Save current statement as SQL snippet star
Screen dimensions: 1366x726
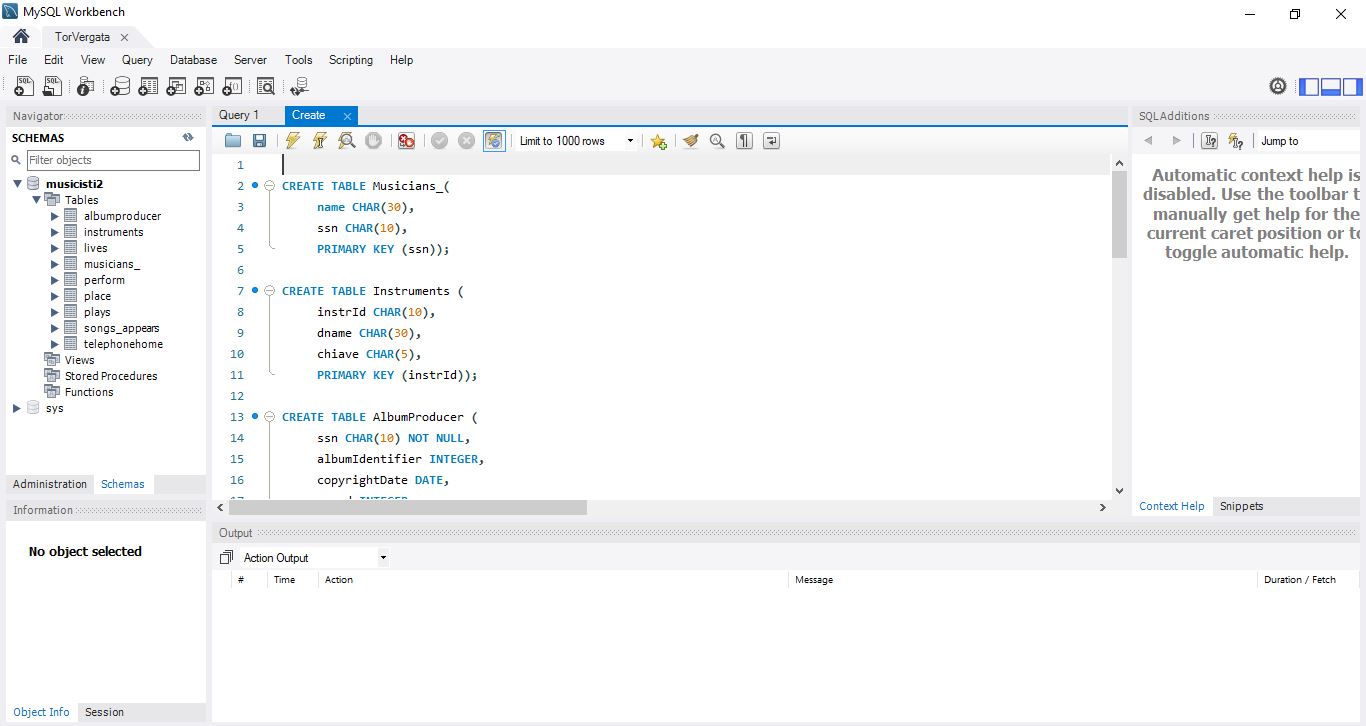click(x=657, y=140)
